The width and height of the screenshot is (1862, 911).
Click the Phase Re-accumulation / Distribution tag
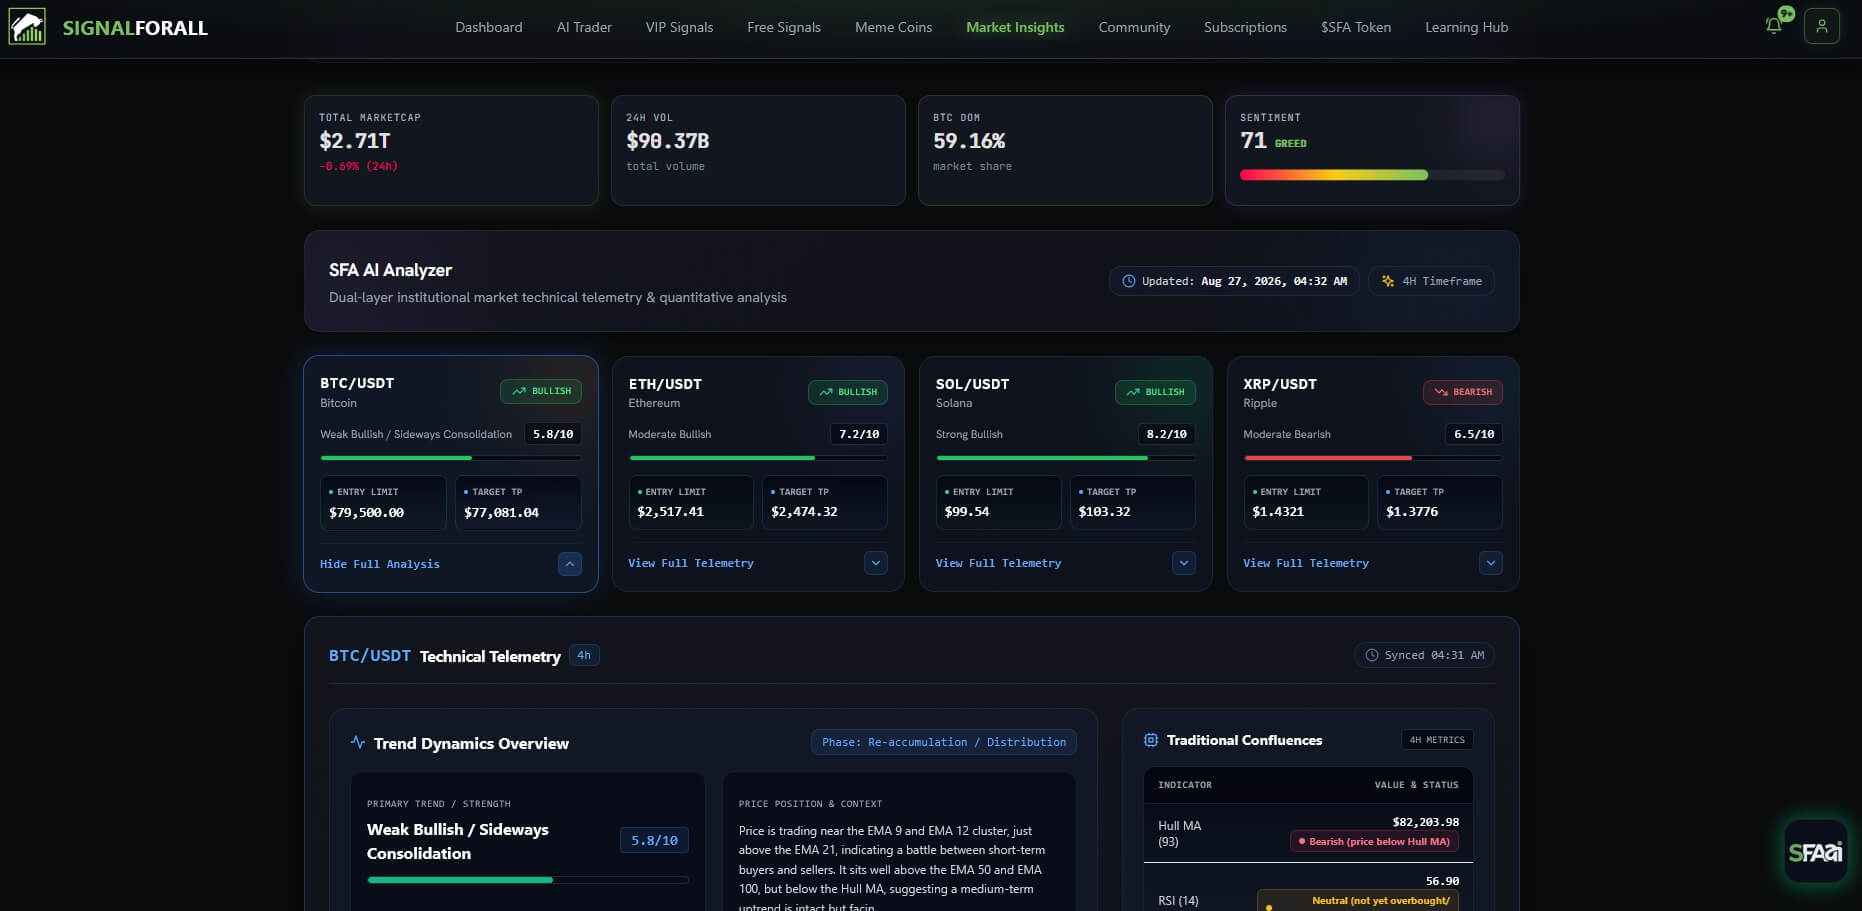pyautogui.click(x=944, y=742)
